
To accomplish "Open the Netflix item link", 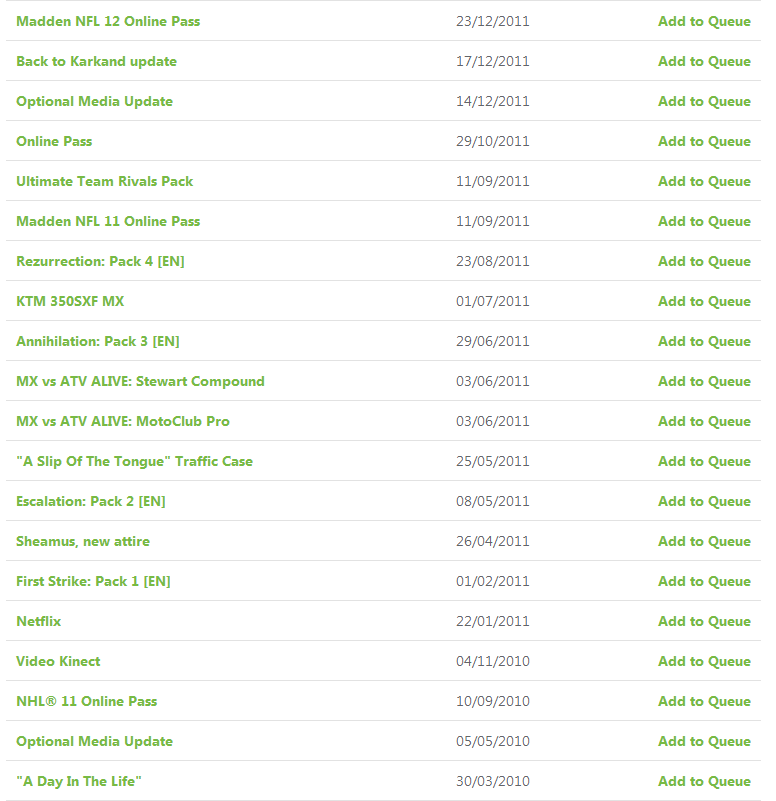I will coord(38,622).
